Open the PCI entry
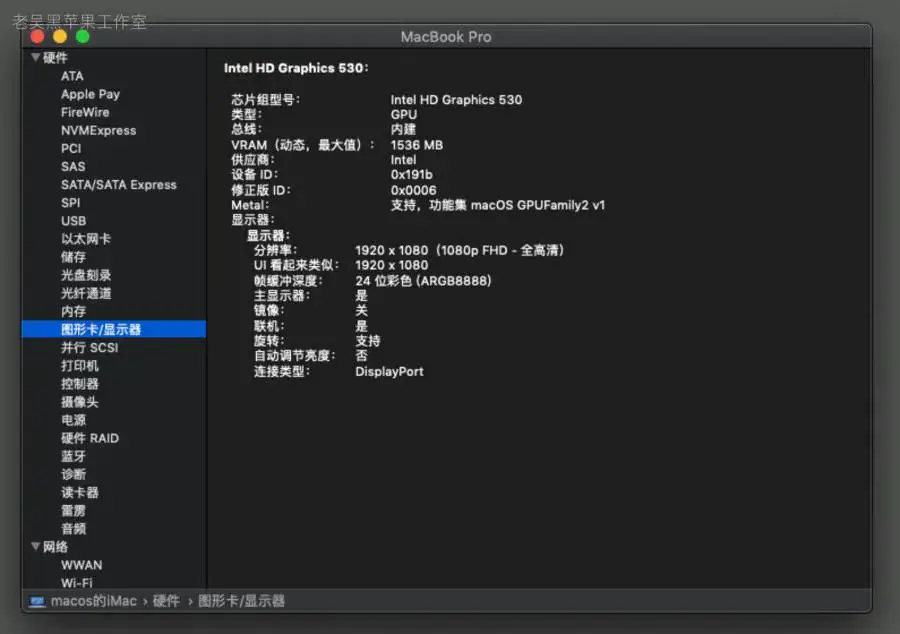The height and width of the screenshot is (634, 900). tap(71, 149)
